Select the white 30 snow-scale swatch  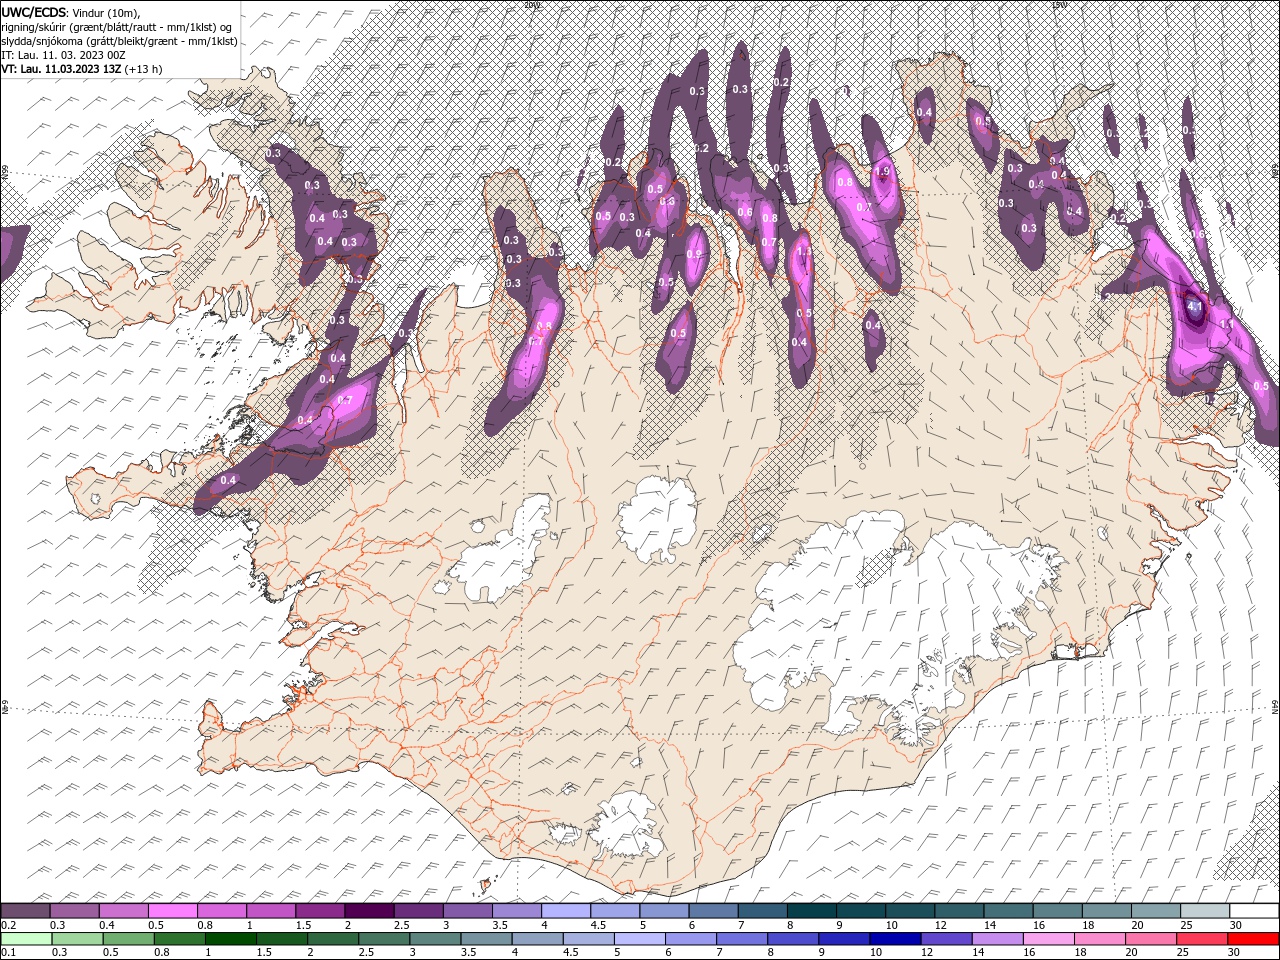[x=1253, y=911]
